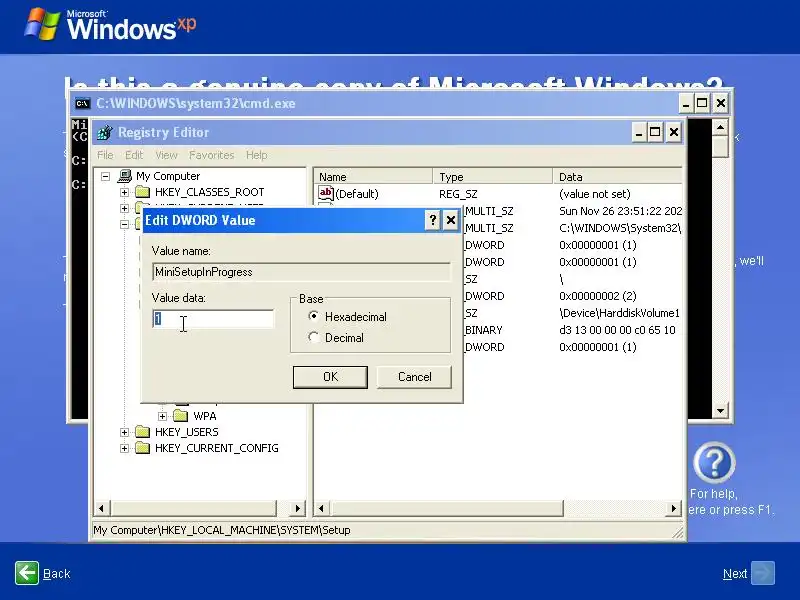Click the (Default) value name
The height and width of the screenshot is (600, 800).
click(x=357, y=194)
